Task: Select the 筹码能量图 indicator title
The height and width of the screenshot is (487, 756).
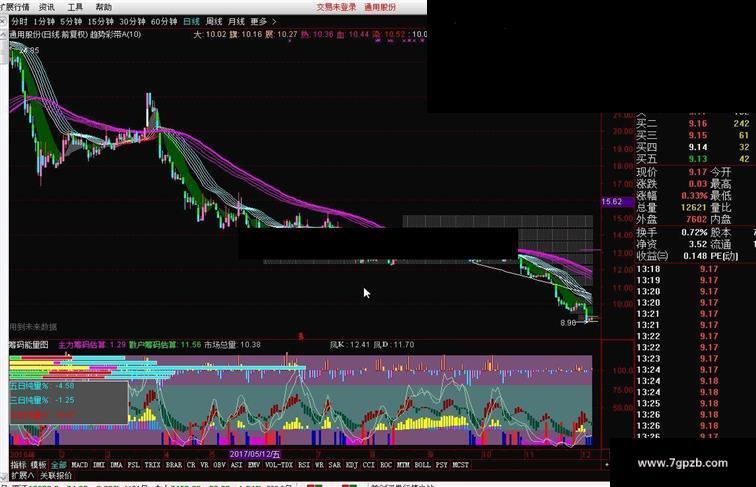Action: click(x=28, y=345)
